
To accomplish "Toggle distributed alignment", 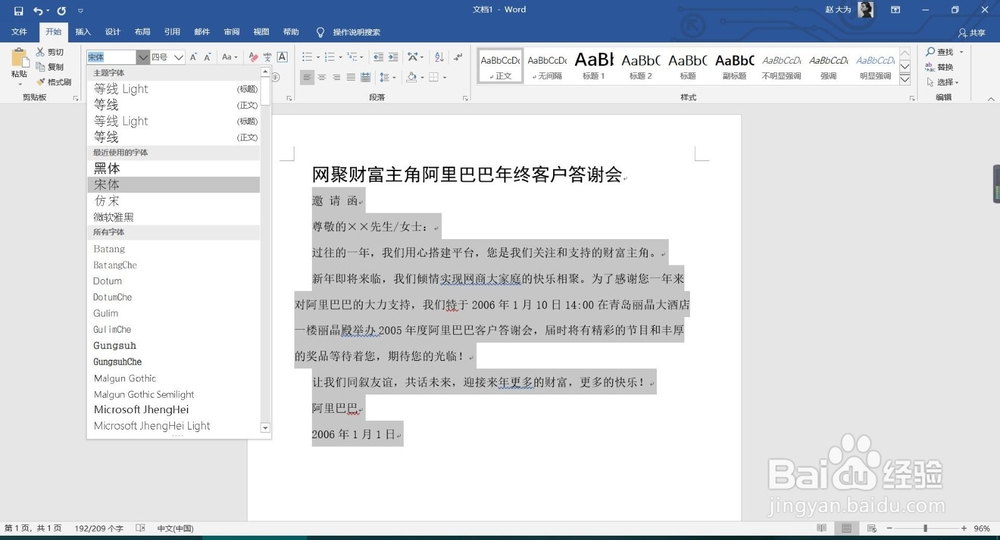I will [365, 77].
